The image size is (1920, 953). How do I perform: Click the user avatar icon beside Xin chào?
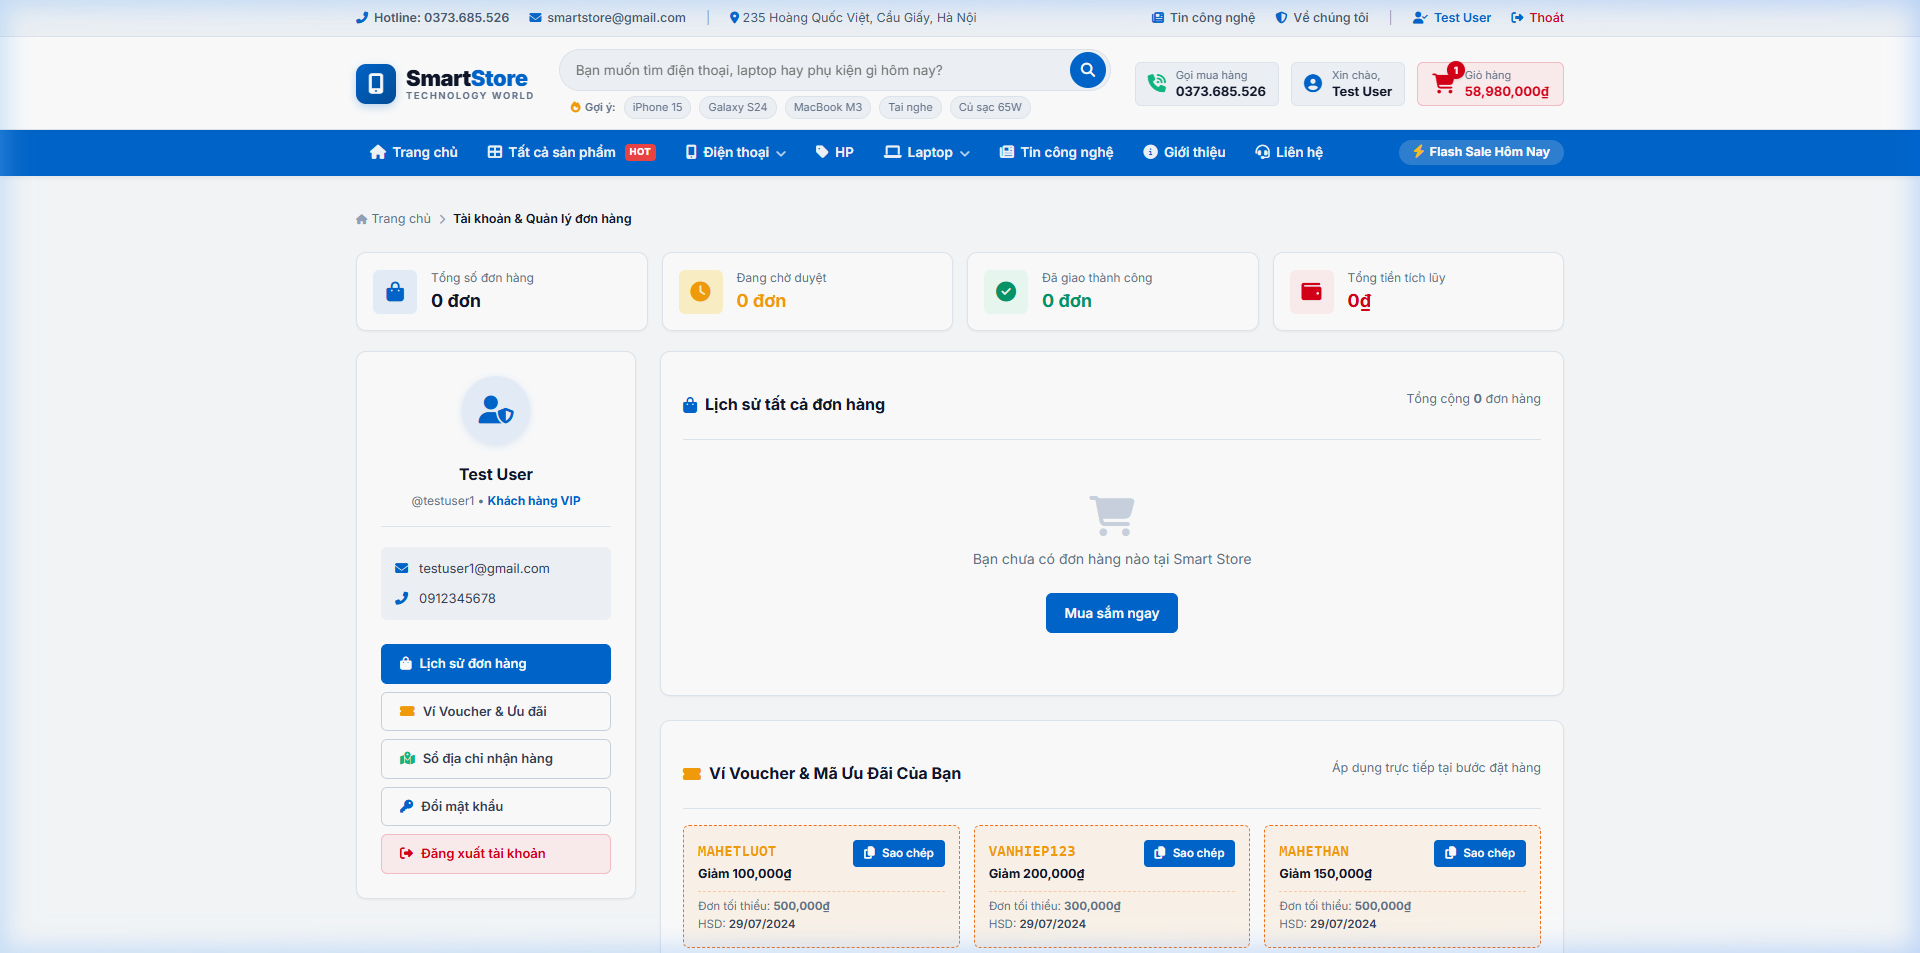tap(1313, 84)
